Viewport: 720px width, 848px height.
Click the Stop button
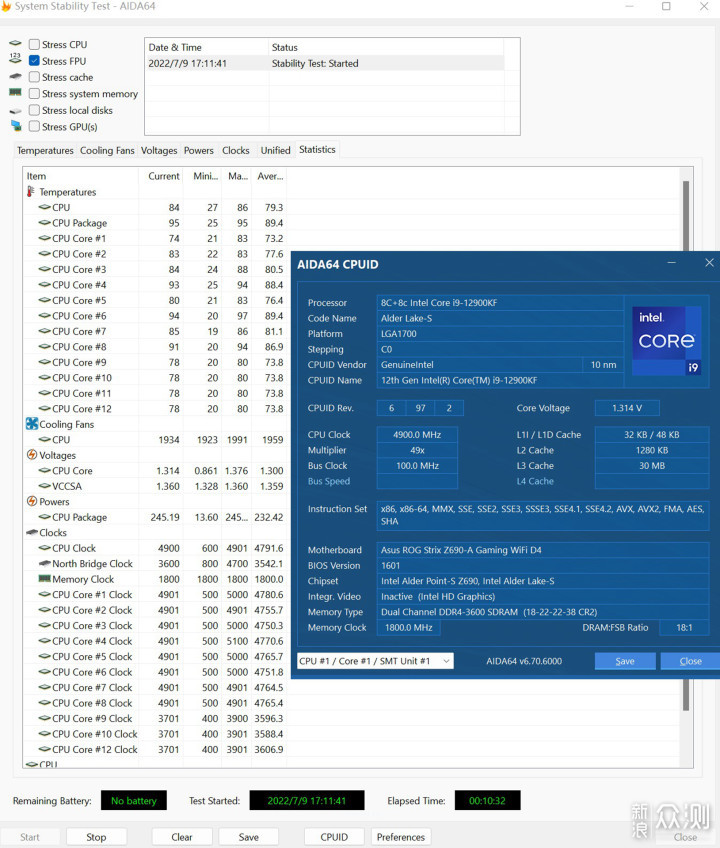[x=96, y=837]
